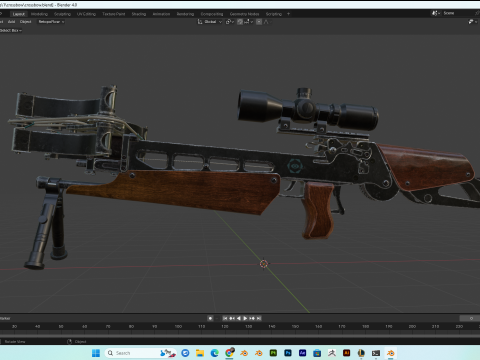Open ZBrush from the taskbar
Screen dimensions: 480x360
point(332,353)
